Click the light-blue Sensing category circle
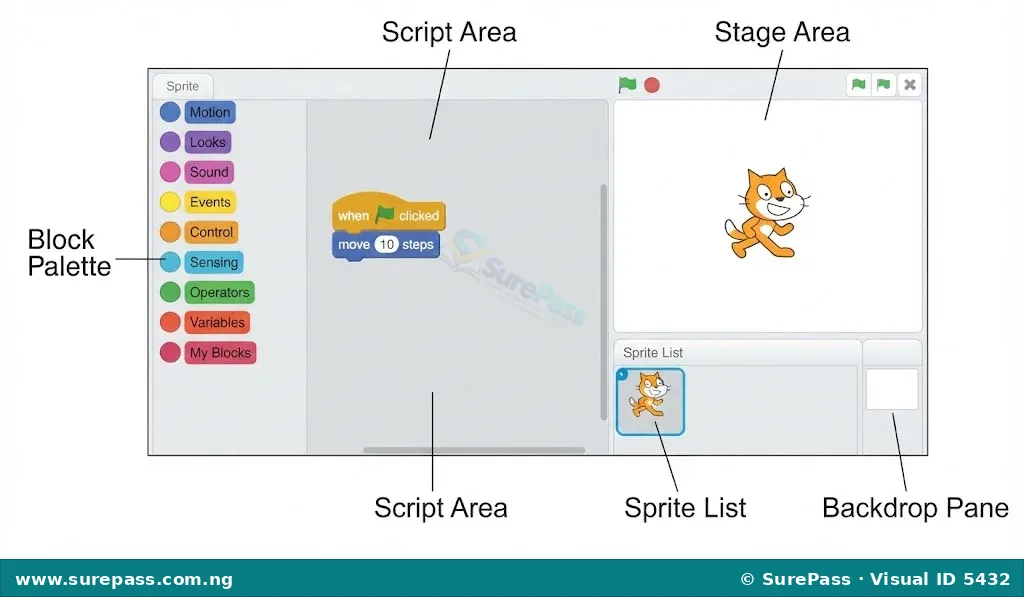The image size is (1024, 597). click(x=170, y=262)
